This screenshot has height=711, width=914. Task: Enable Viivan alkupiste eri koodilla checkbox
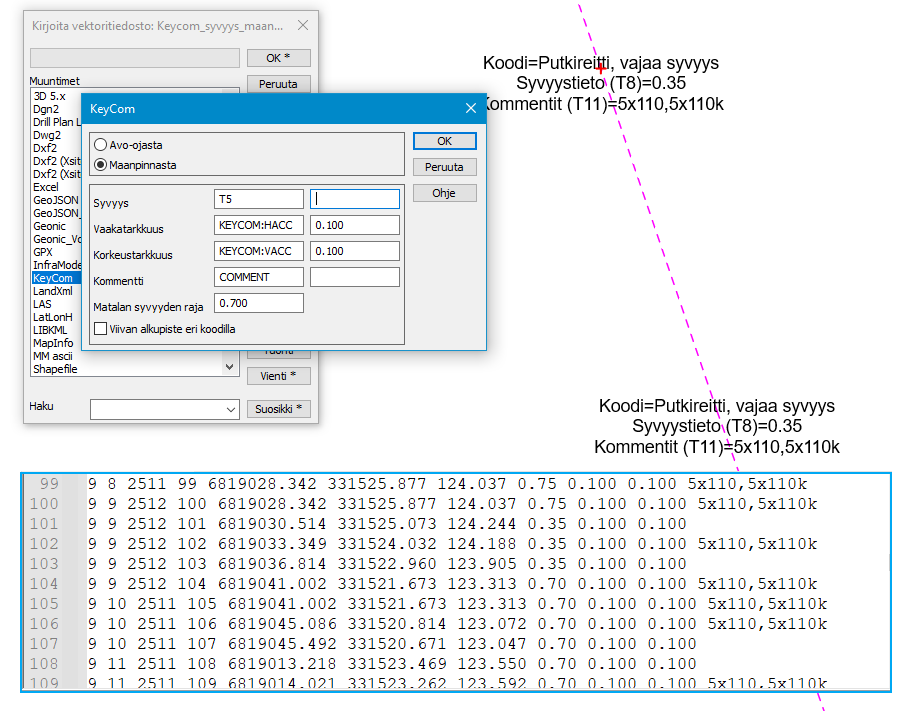pos(100,328)
